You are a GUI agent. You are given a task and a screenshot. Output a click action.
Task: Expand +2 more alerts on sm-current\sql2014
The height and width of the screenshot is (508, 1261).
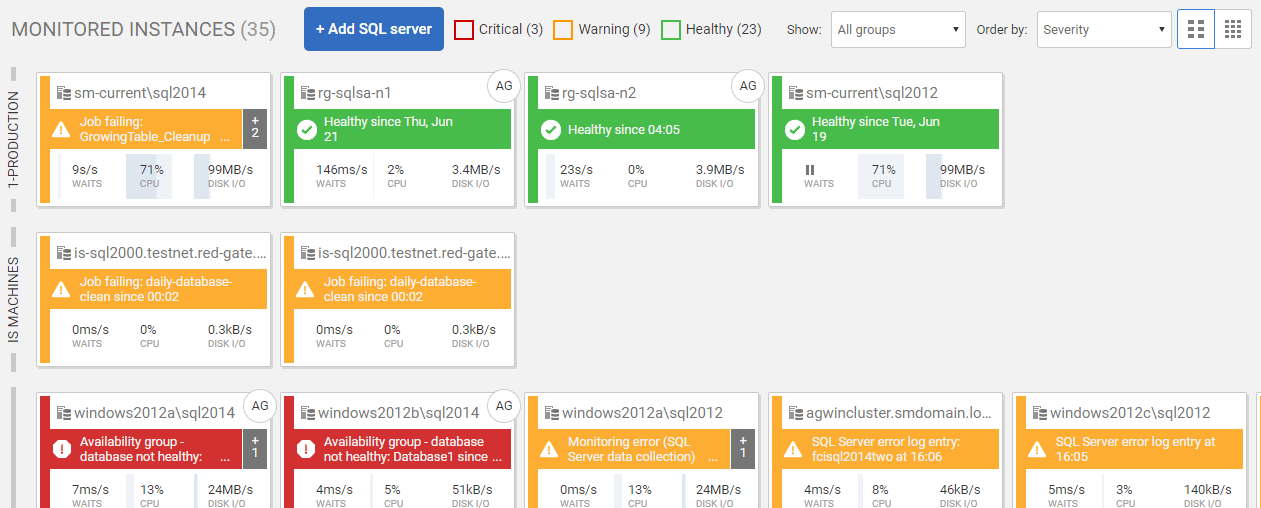pyautogui.click(x=254, y=128)
